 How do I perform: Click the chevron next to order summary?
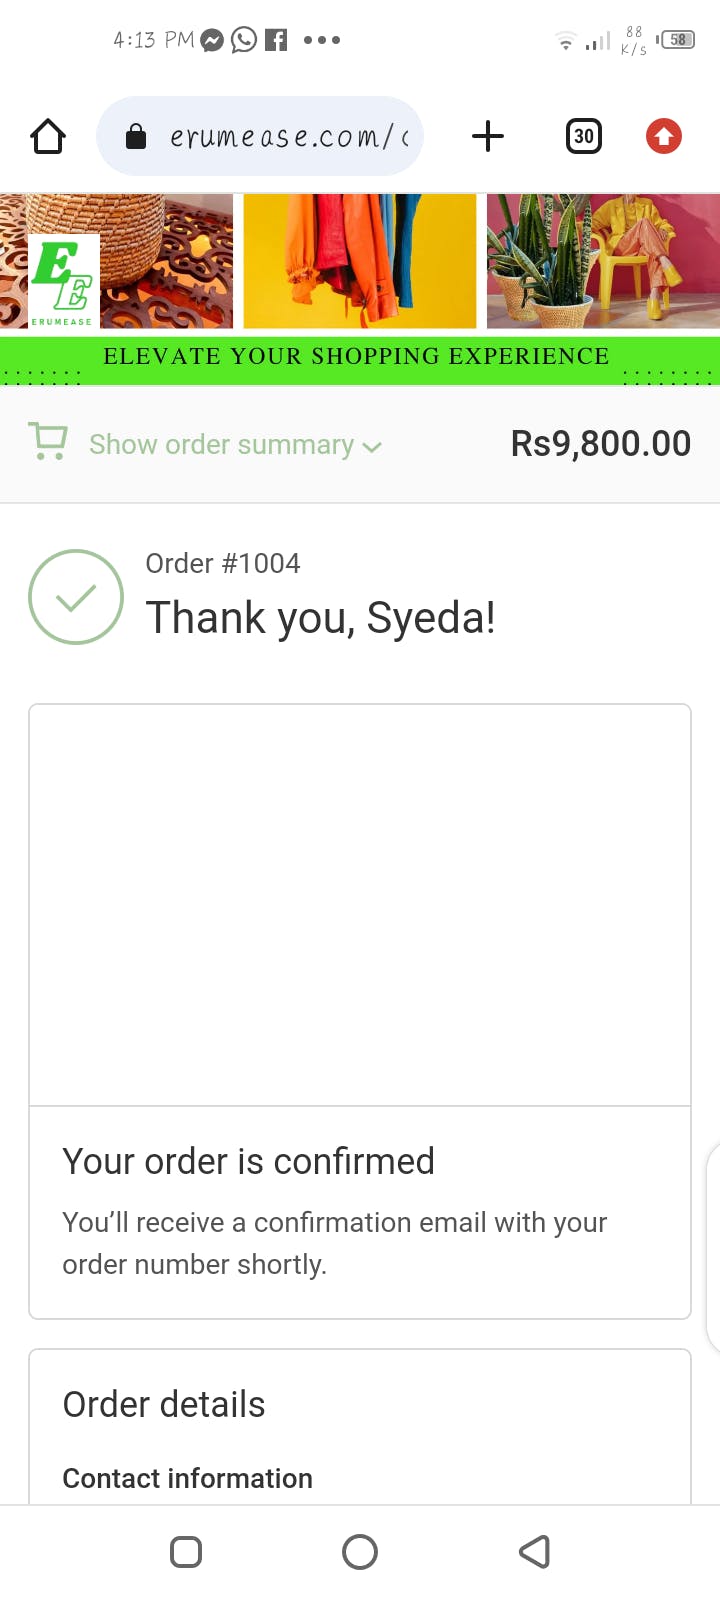[x=372, y=447]
